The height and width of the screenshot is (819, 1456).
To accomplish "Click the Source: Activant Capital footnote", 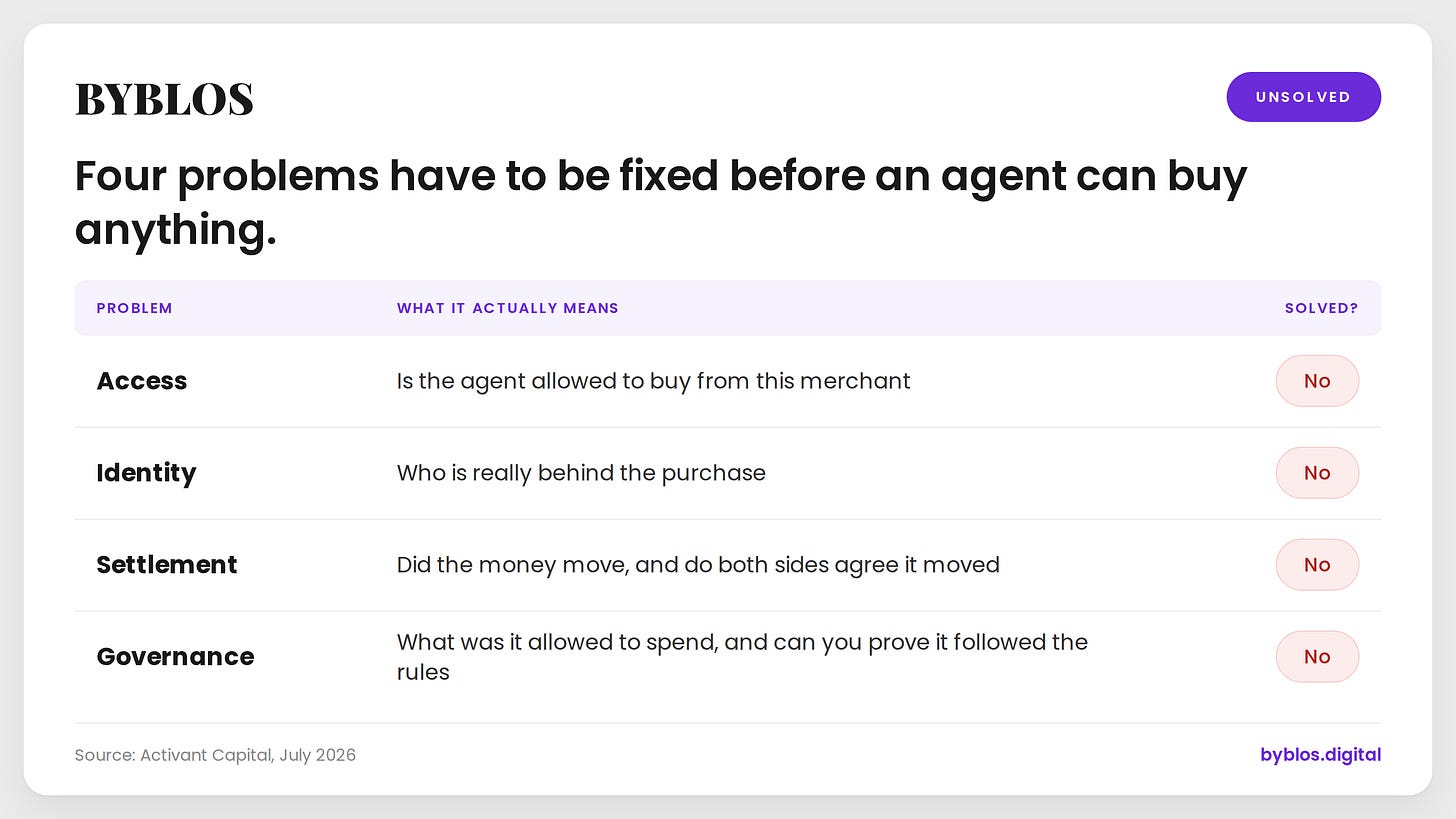I will pyautogui.click(x=215, y=755).
